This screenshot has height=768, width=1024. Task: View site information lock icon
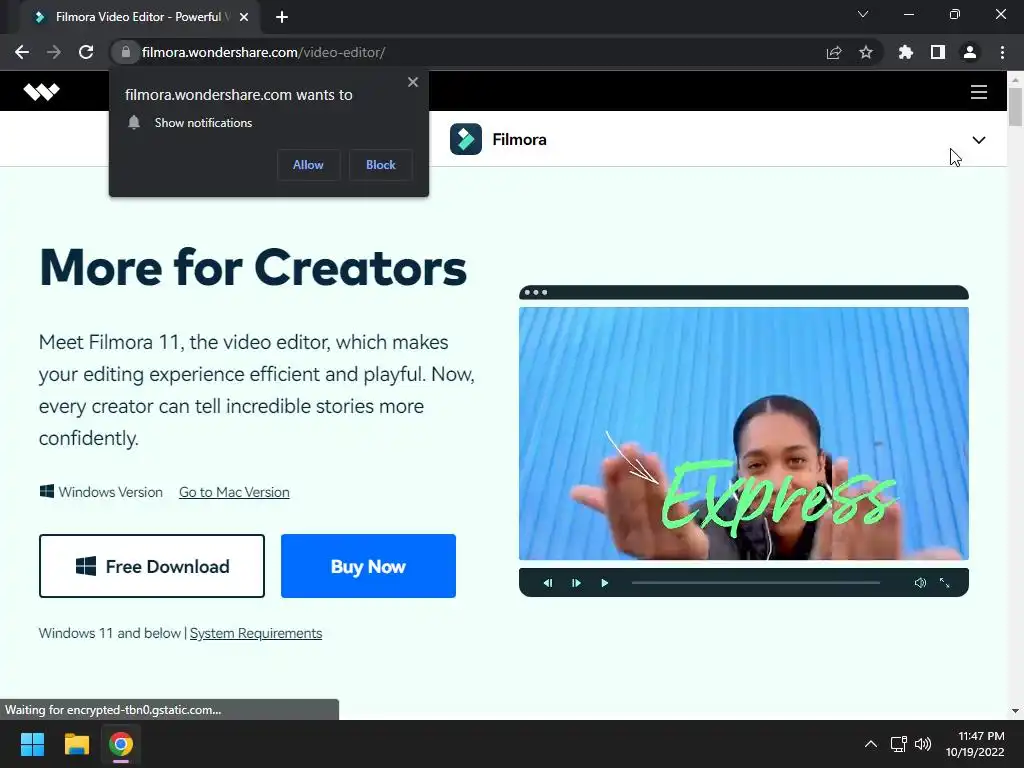(126, 52)
